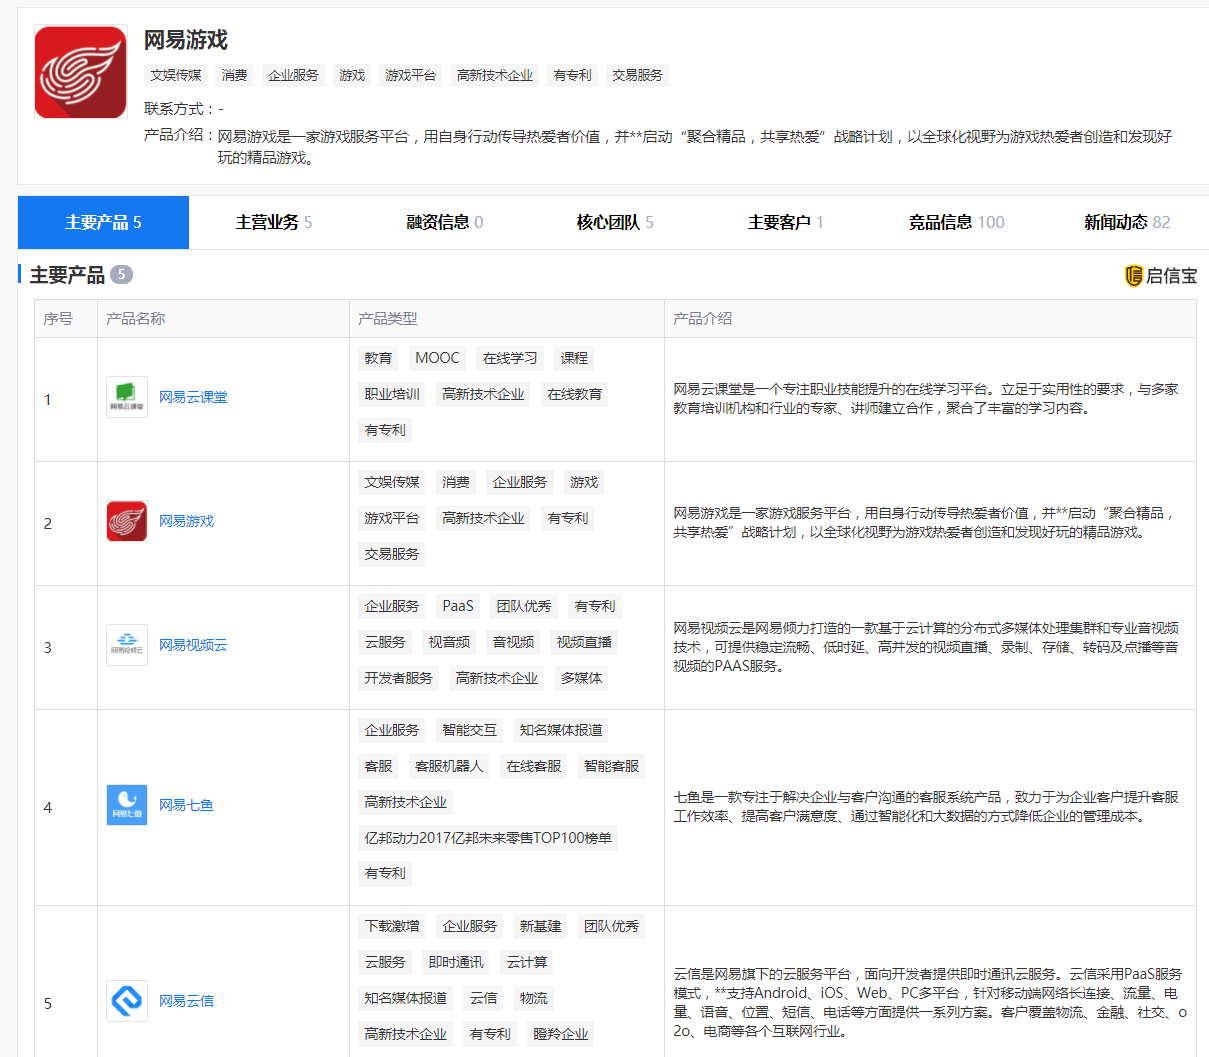Click the 网易游戏 logo in row 2
Image resolution: width=1209 pixels, height=1057 pixels.
(127, 521)
